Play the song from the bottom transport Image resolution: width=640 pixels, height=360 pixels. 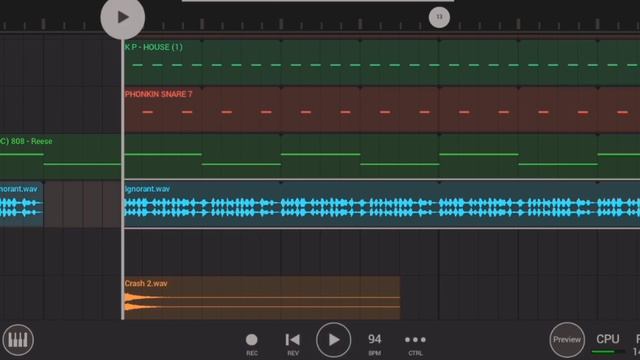(333, 340)
